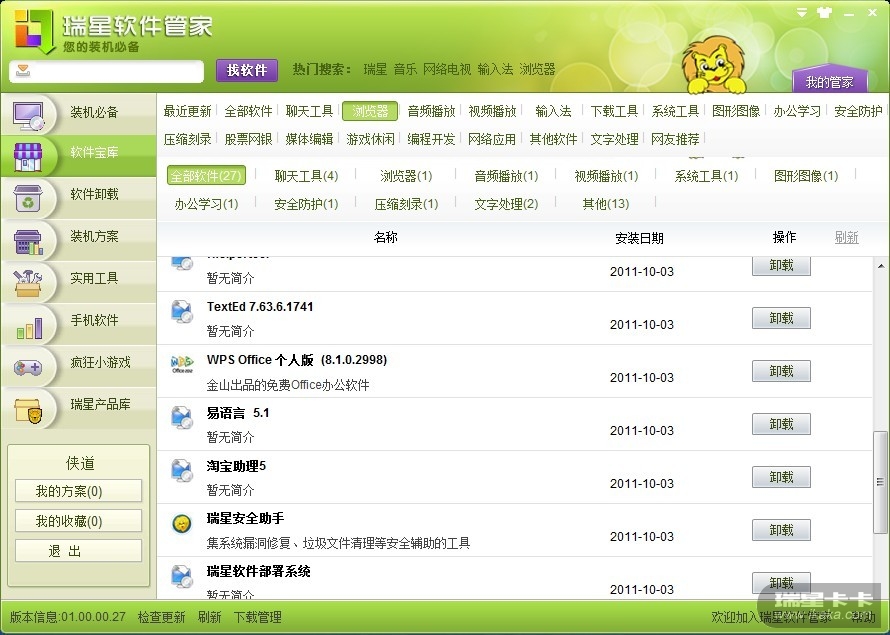
Task: Open 装机方案 icon in sidebar
Action: click(28, 242)
